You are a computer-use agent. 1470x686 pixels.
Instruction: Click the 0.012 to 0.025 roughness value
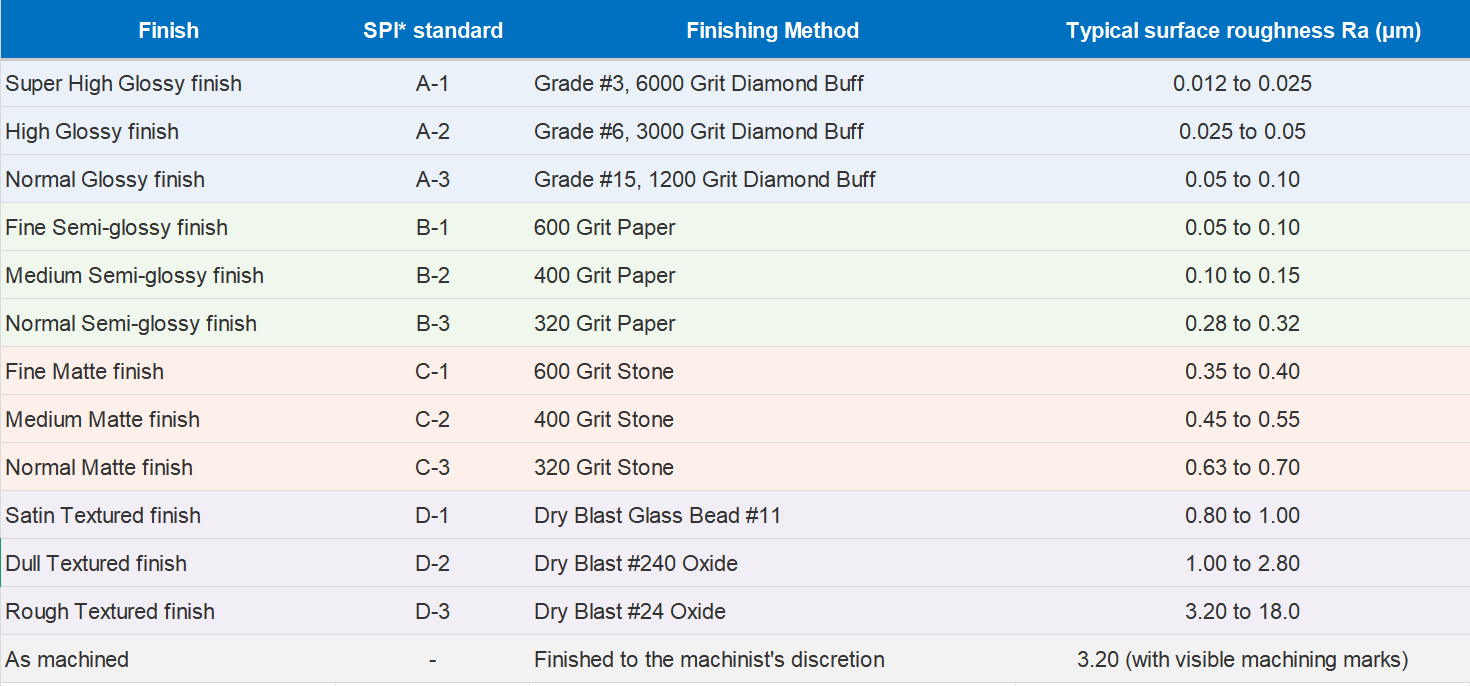point(1243,84)
